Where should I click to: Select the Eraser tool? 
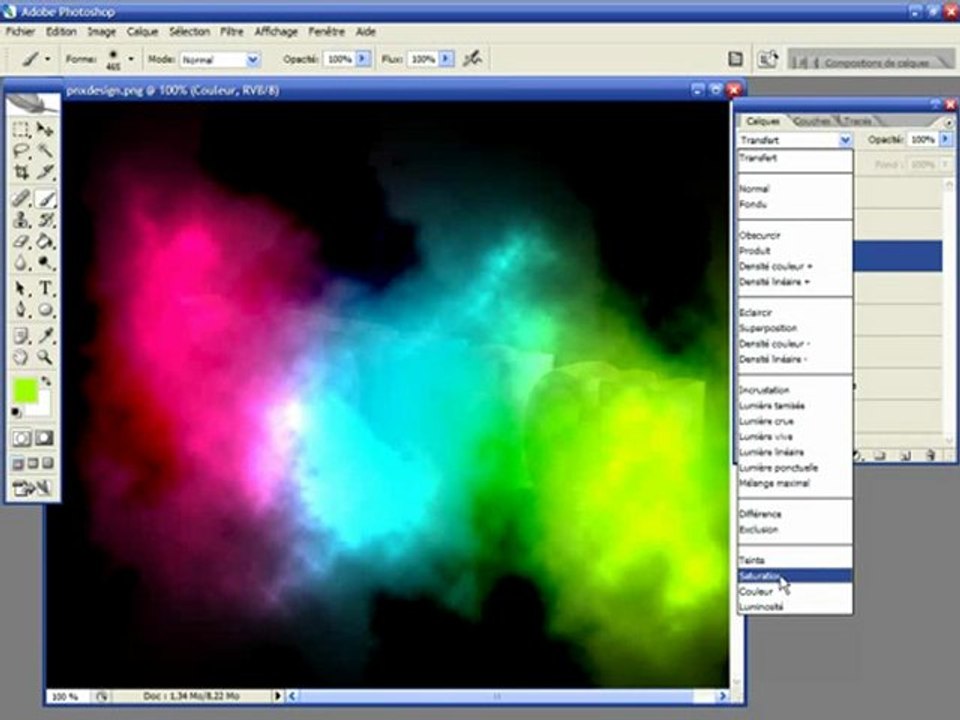[x=21, y=241]
